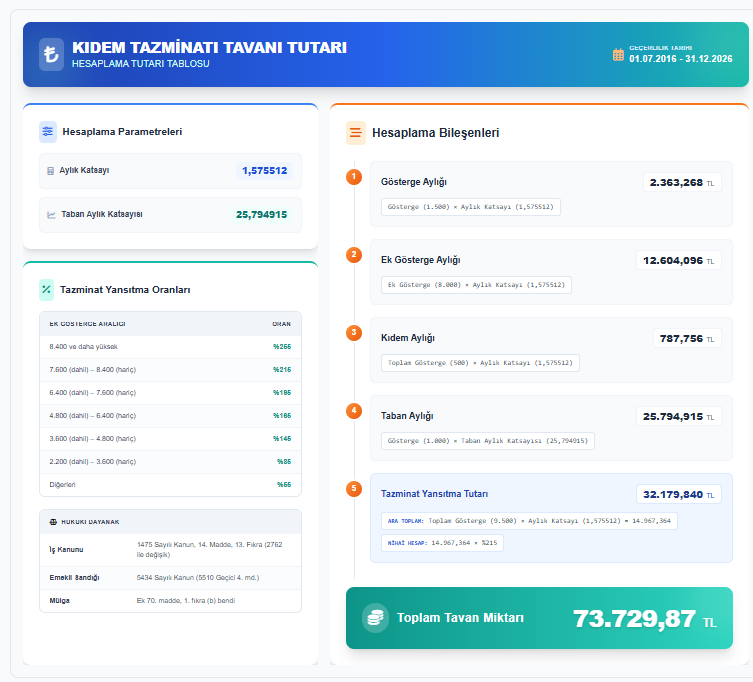Click the coins icon beside Toplam Tavan Miktarı
Screen dimensions: 753x682
pyautogui.click(x=376, y=618)
